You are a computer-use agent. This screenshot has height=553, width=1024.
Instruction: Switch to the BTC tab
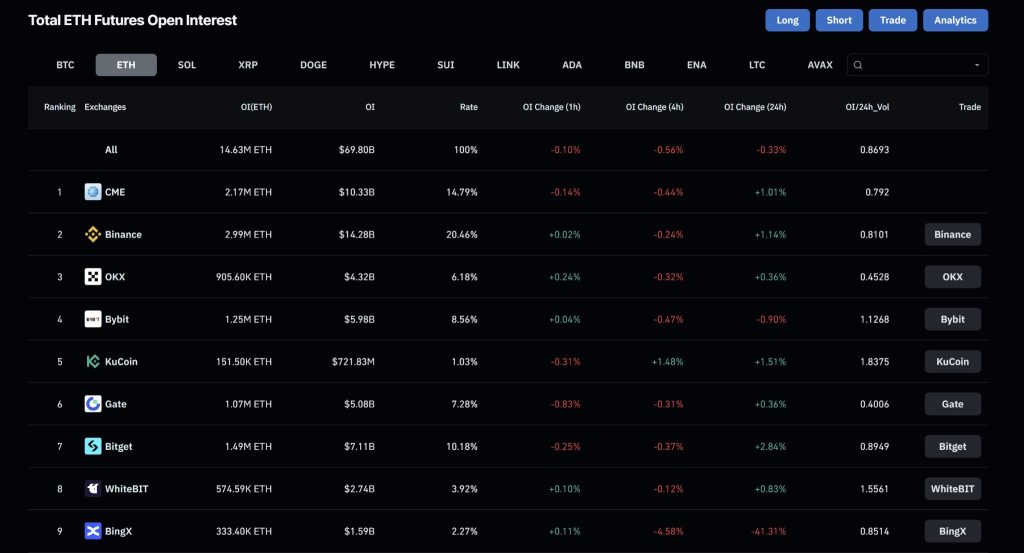tap(65, 65)
